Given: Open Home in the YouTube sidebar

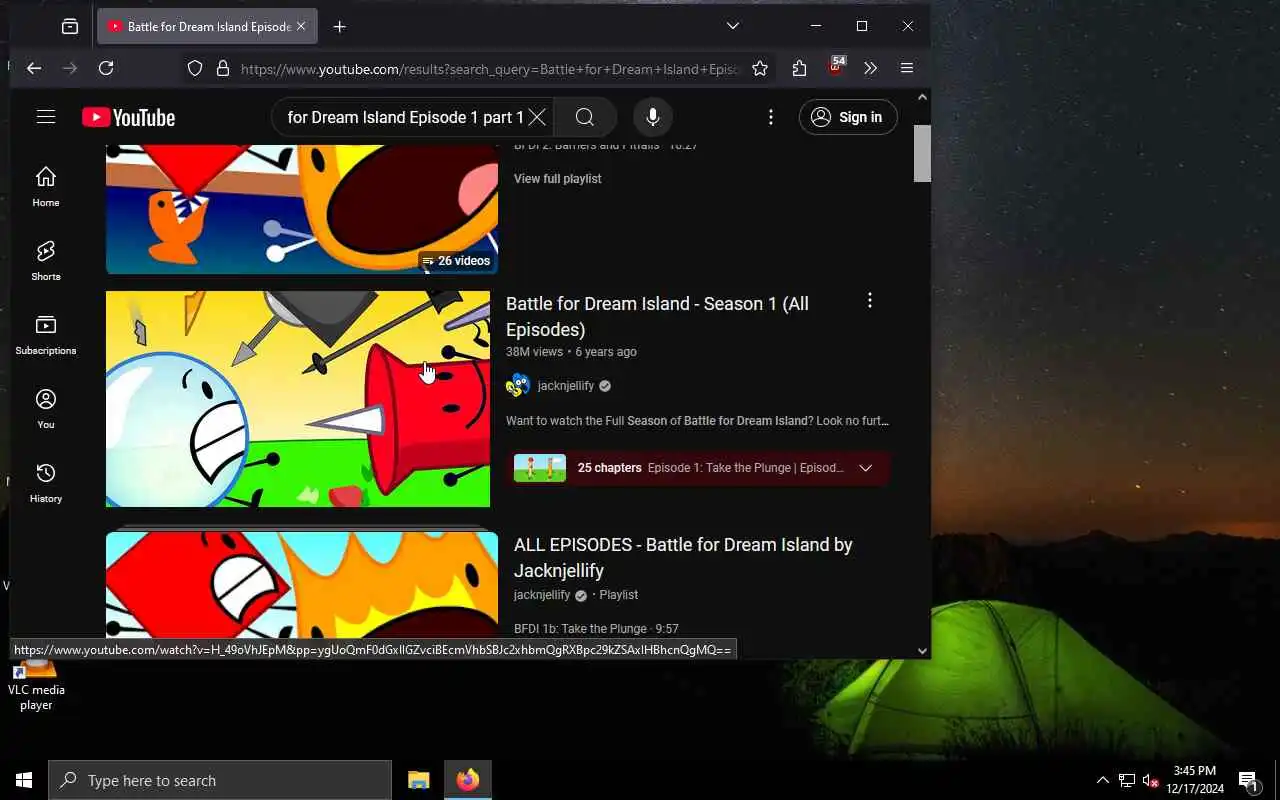Looking at the screenshot, I should pyautogui.click(x=46, y=187).
